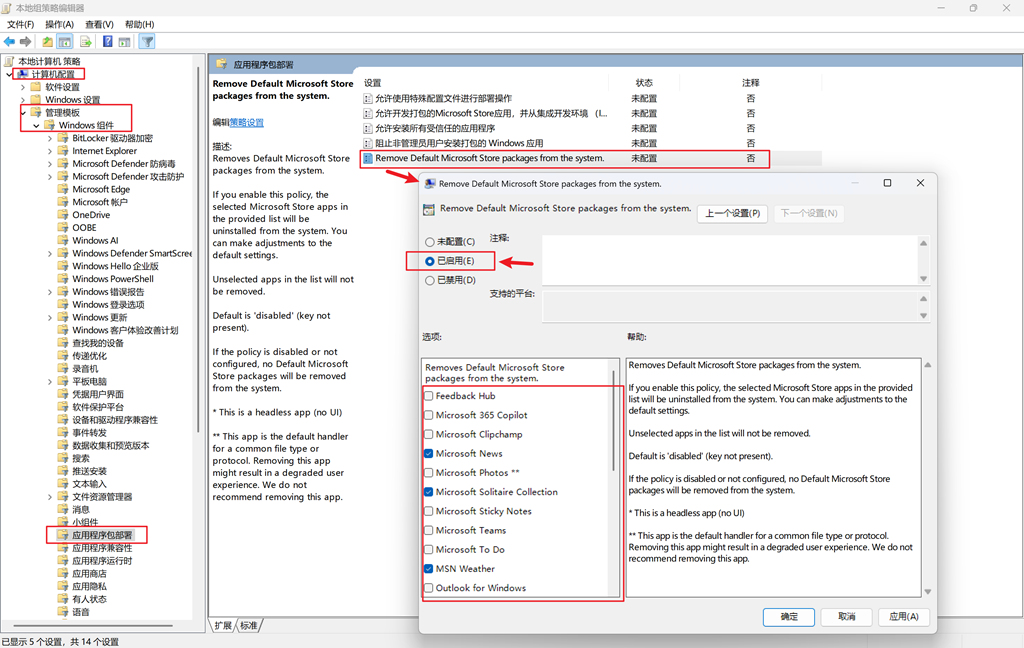
Task: Open the 操作(A) menu
Action: pyautogui.click(x=59, y=24)
